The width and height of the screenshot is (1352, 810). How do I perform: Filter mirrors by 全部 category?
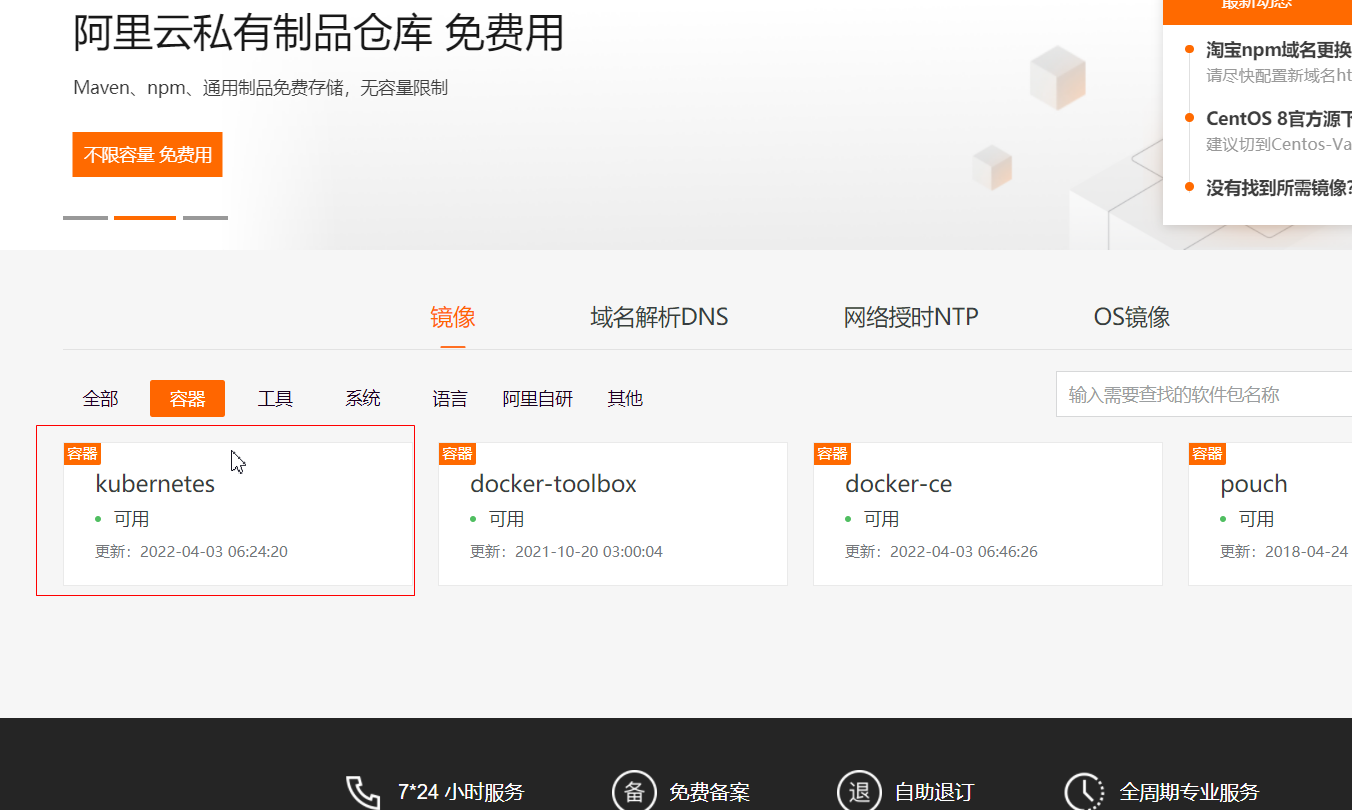point(100,399)
